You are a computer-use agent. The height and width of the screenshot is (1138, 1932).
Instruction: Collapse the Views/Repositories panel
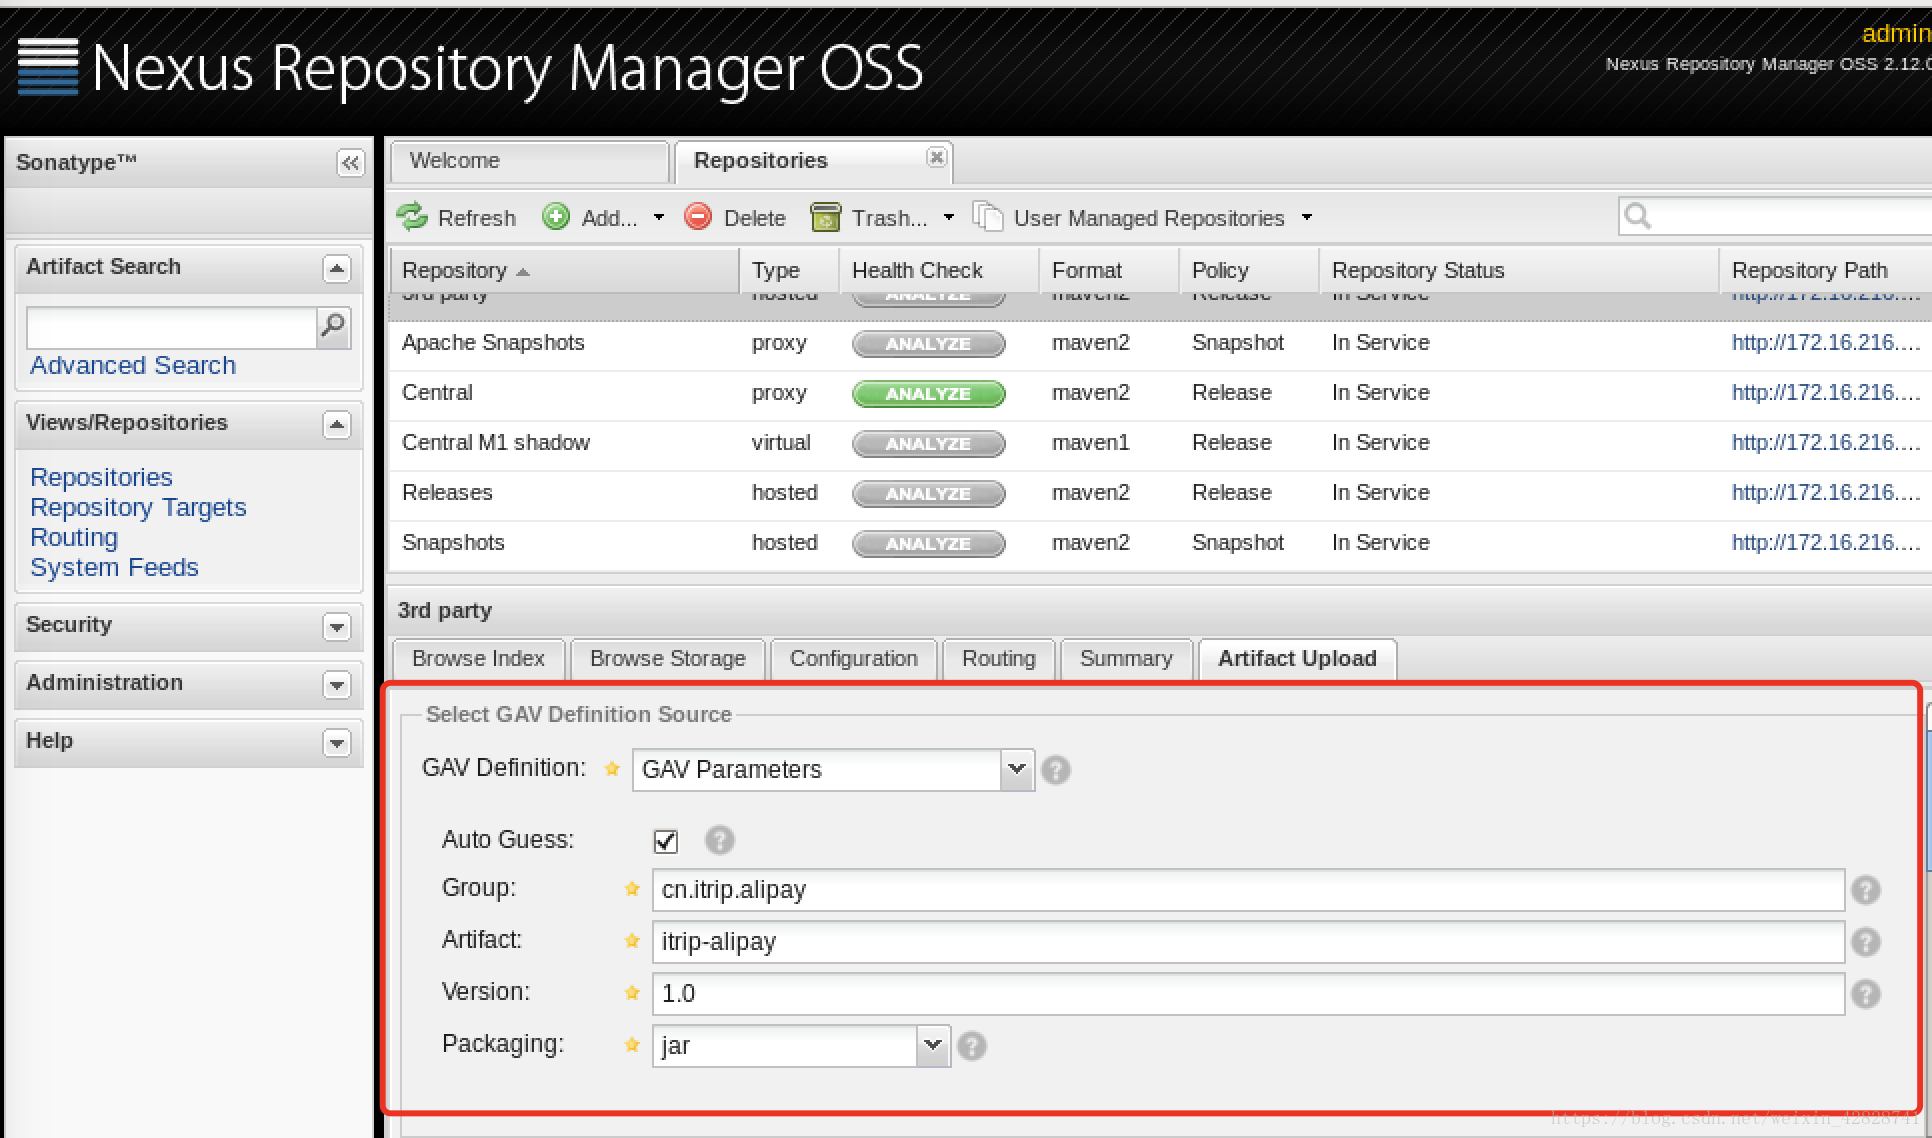click(337, 424)
